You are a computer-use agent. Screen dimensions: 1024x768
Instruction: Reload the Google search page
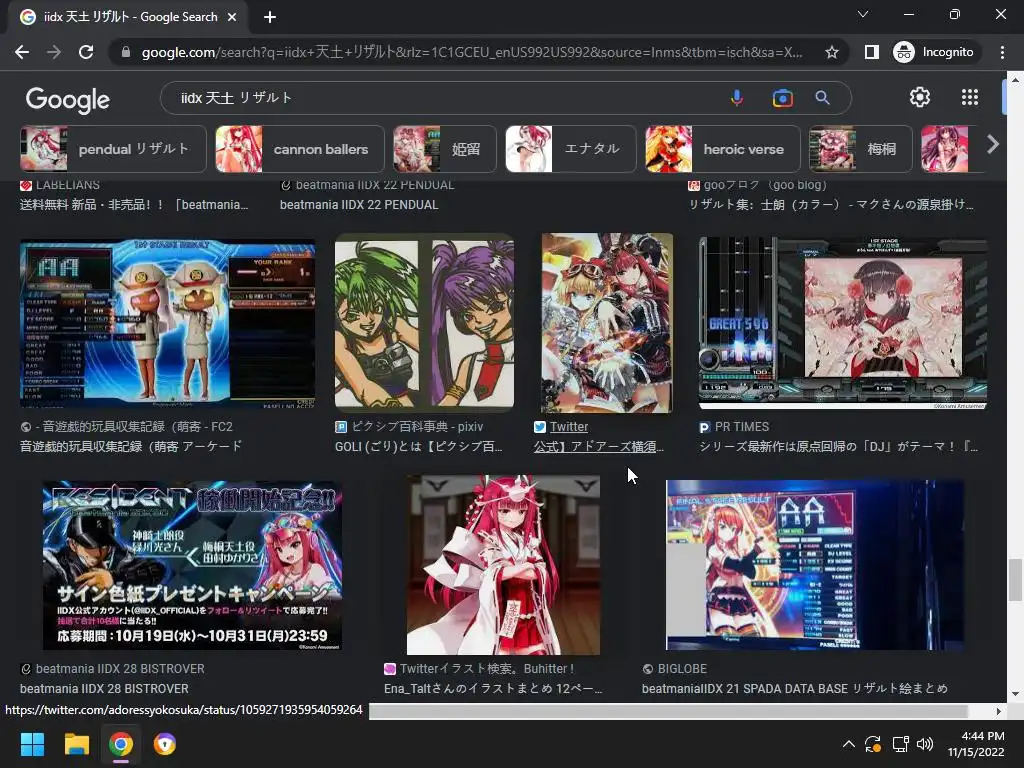86,52
